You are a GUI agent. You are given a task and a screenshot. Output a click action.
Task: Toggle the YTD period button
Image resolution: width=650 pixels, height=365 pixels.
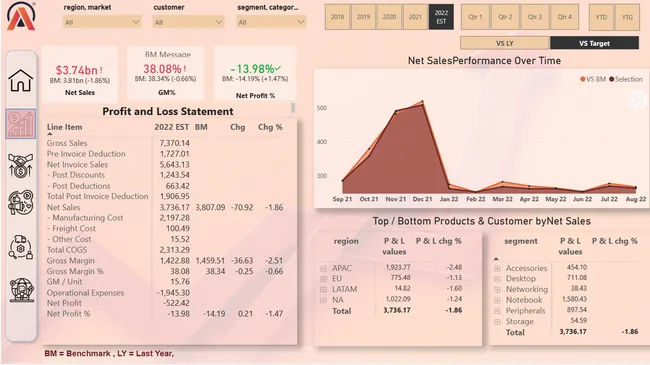click(601, 17)
